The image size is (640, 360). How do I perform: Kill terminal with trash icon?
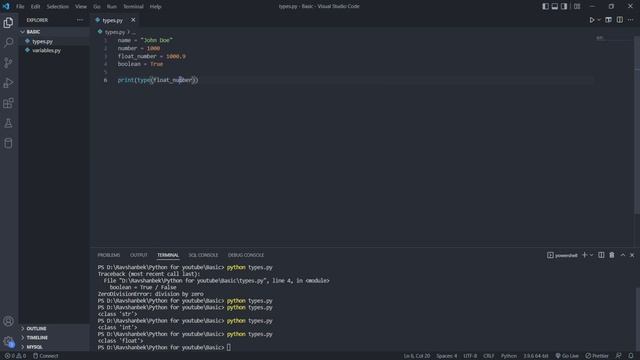612,255
